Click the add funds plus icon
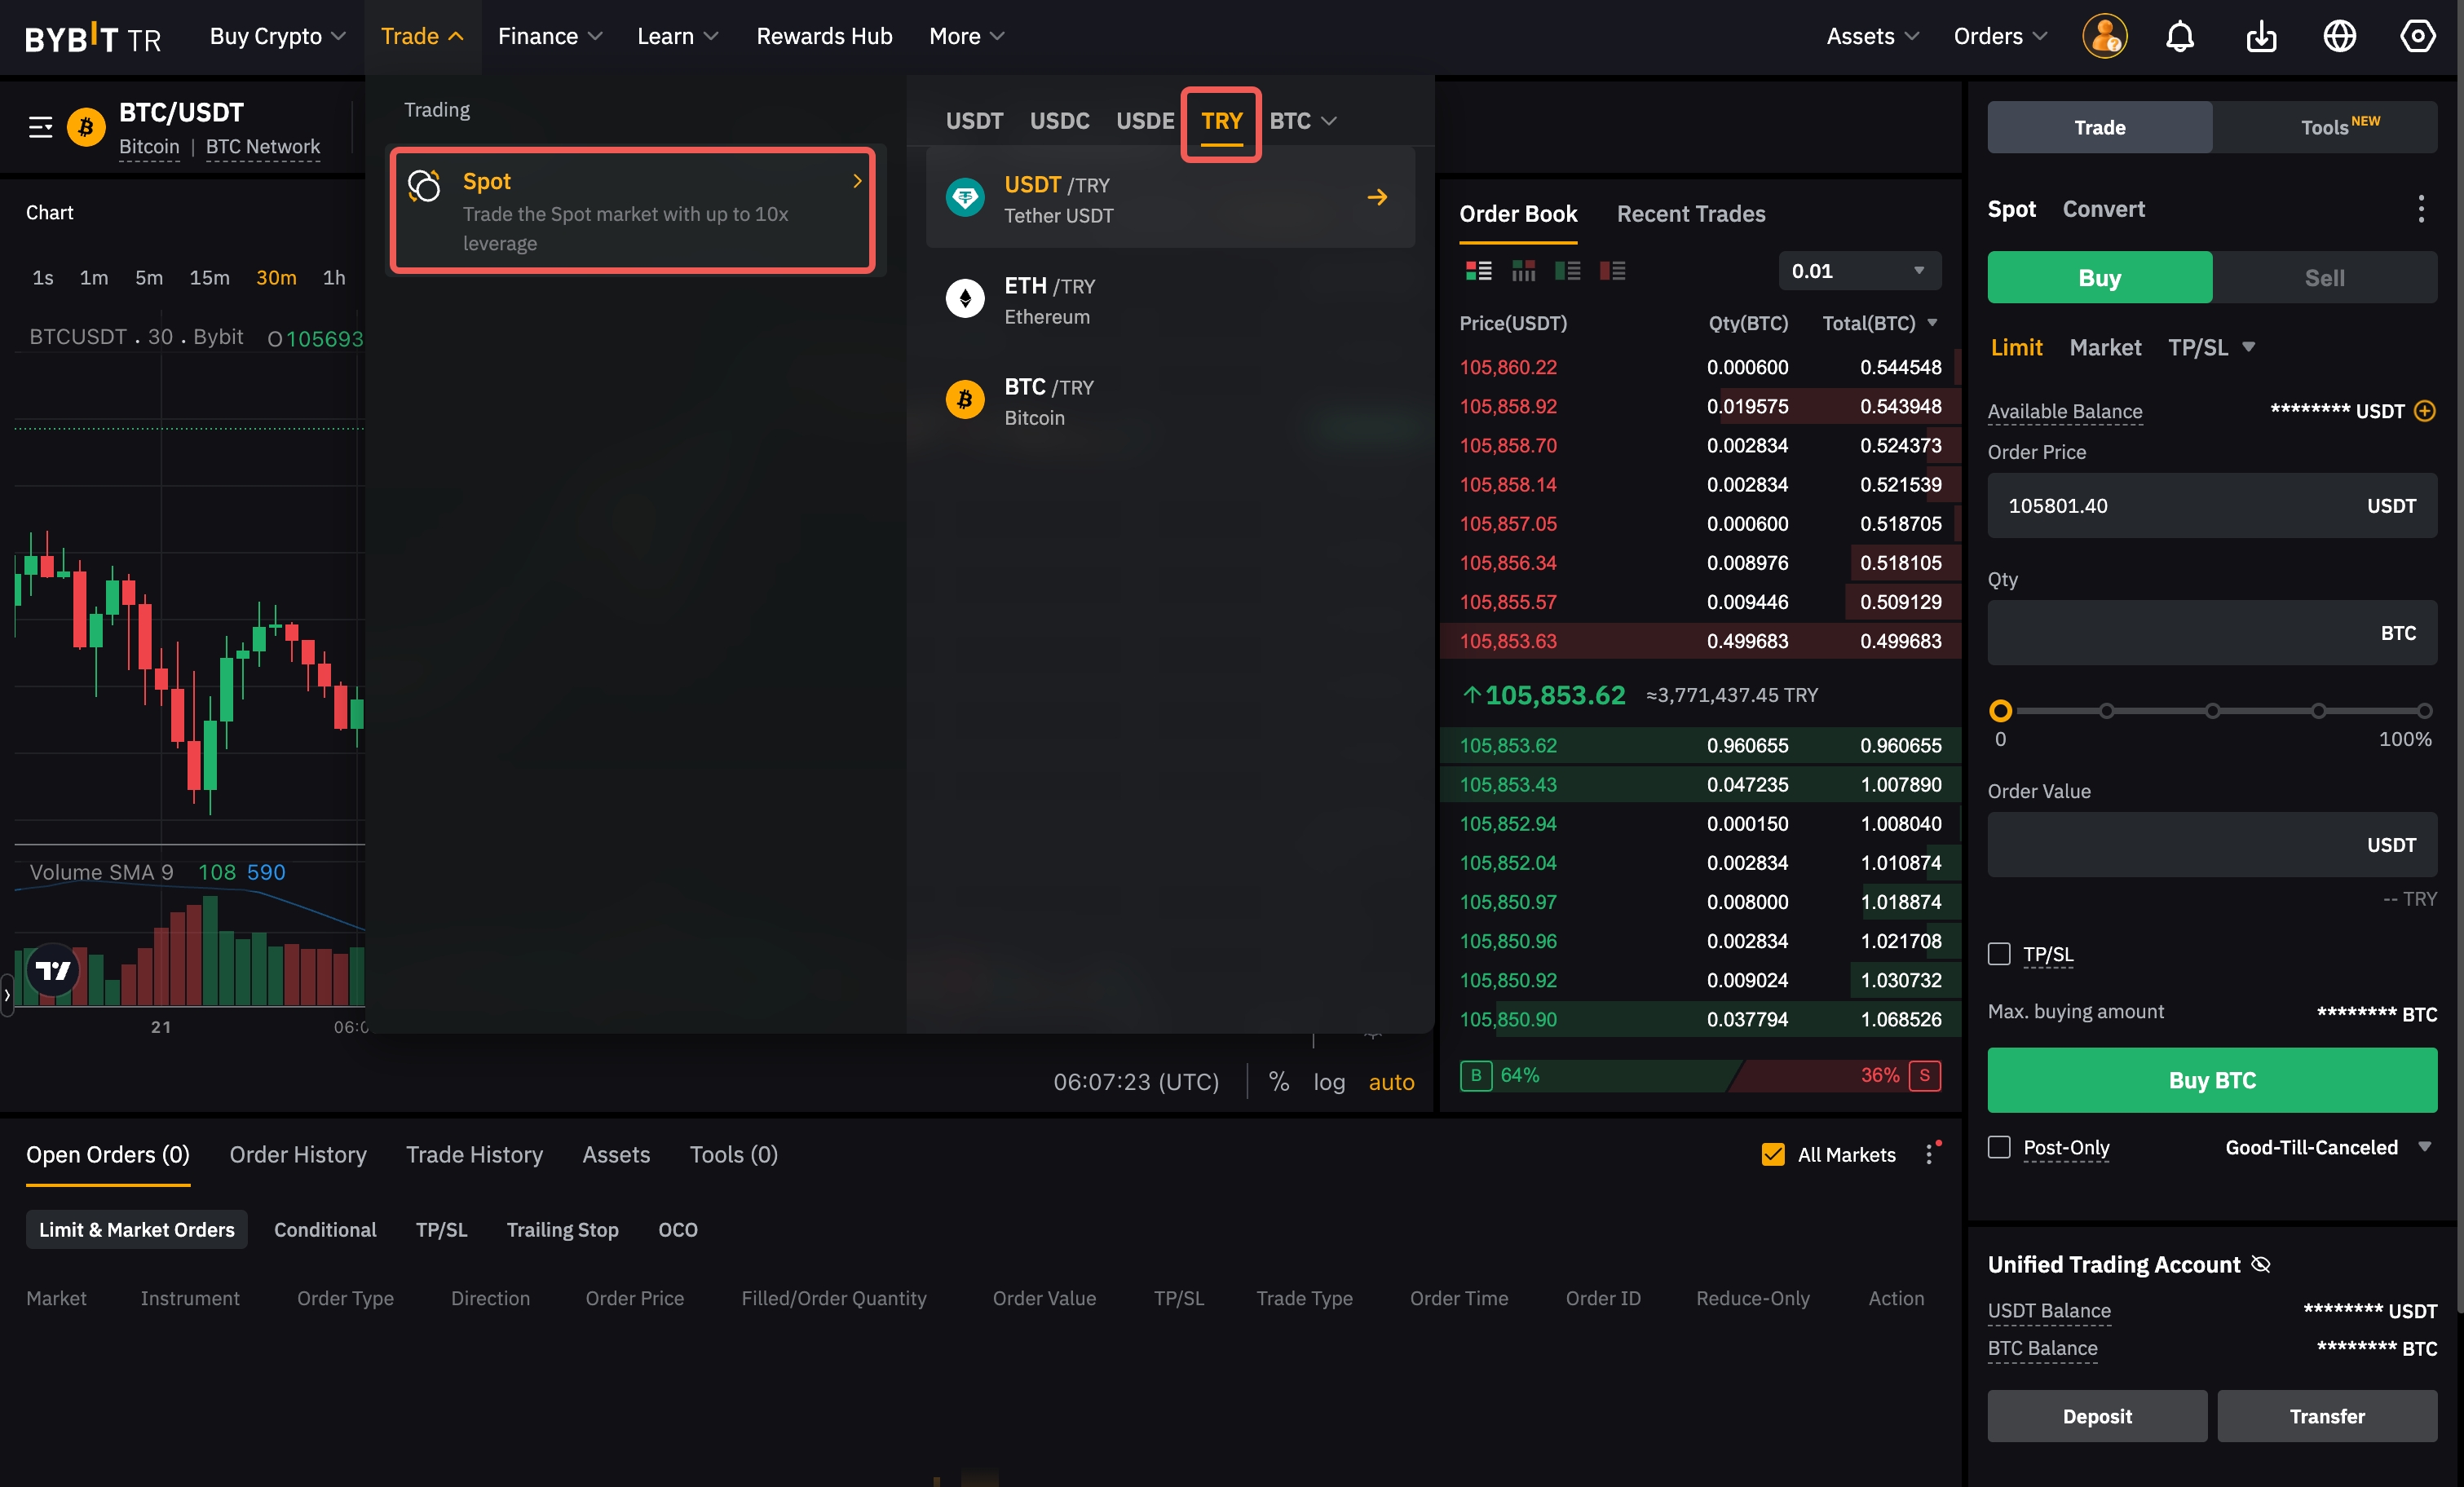2464x1487 pixels. (x=2424, y=411)
